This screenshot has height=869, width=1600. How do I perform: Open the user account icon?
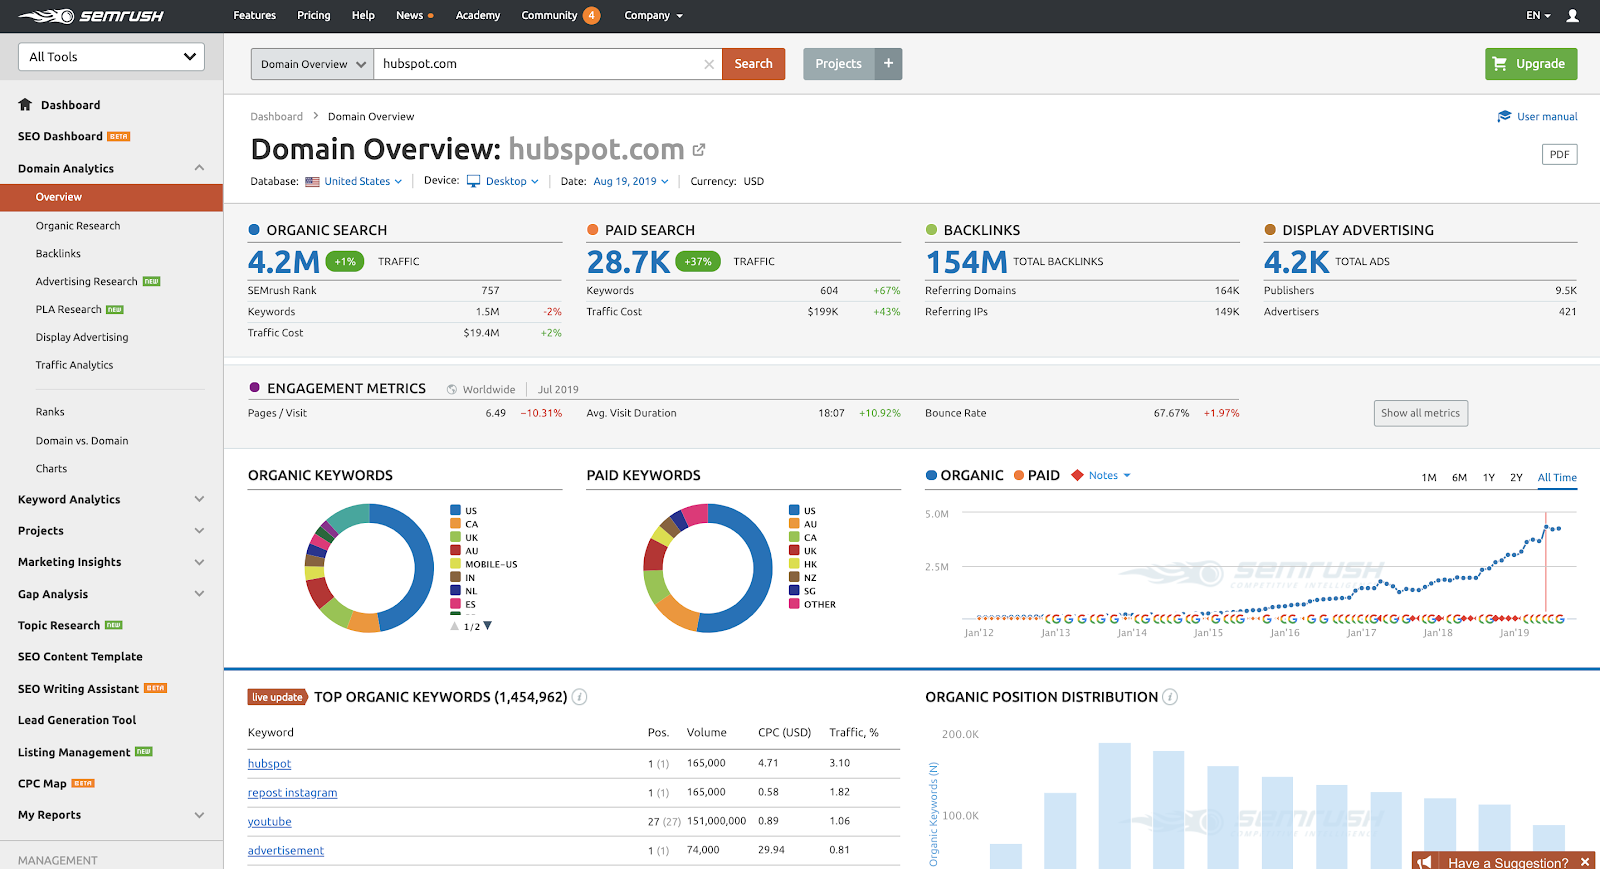pyautogui.click(x=1573, y=16)
